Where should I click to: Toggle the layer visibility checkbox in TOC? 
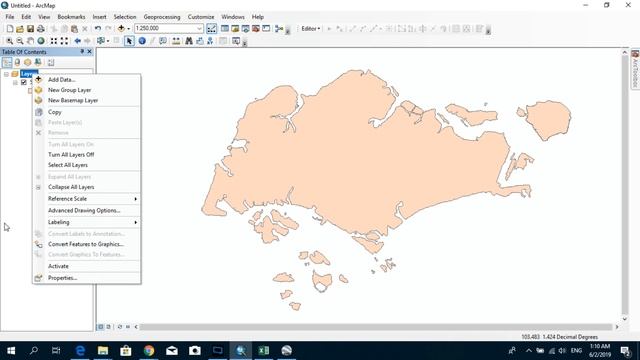[24, 82]
